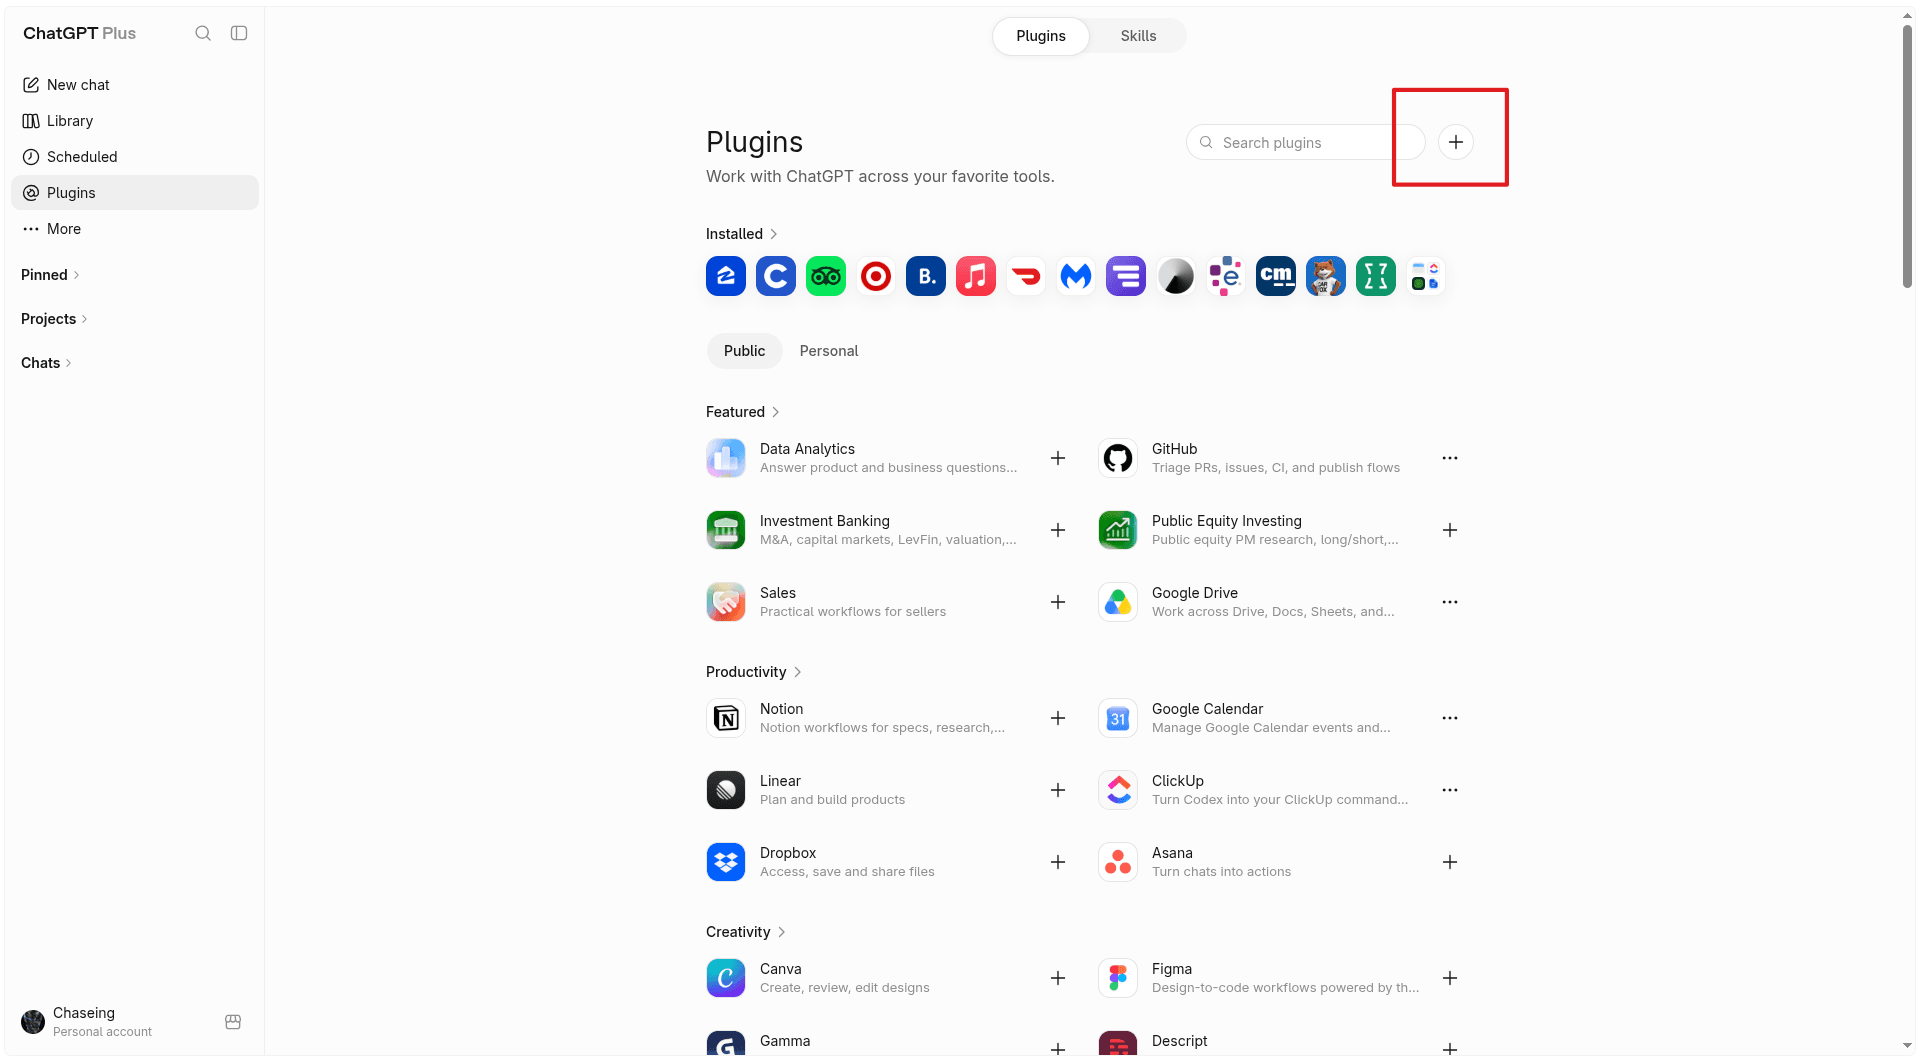This screenshot has width=1920, height=1059.
Task: Add the Public Equity Investing plugin
Action: coord(1450,530)
